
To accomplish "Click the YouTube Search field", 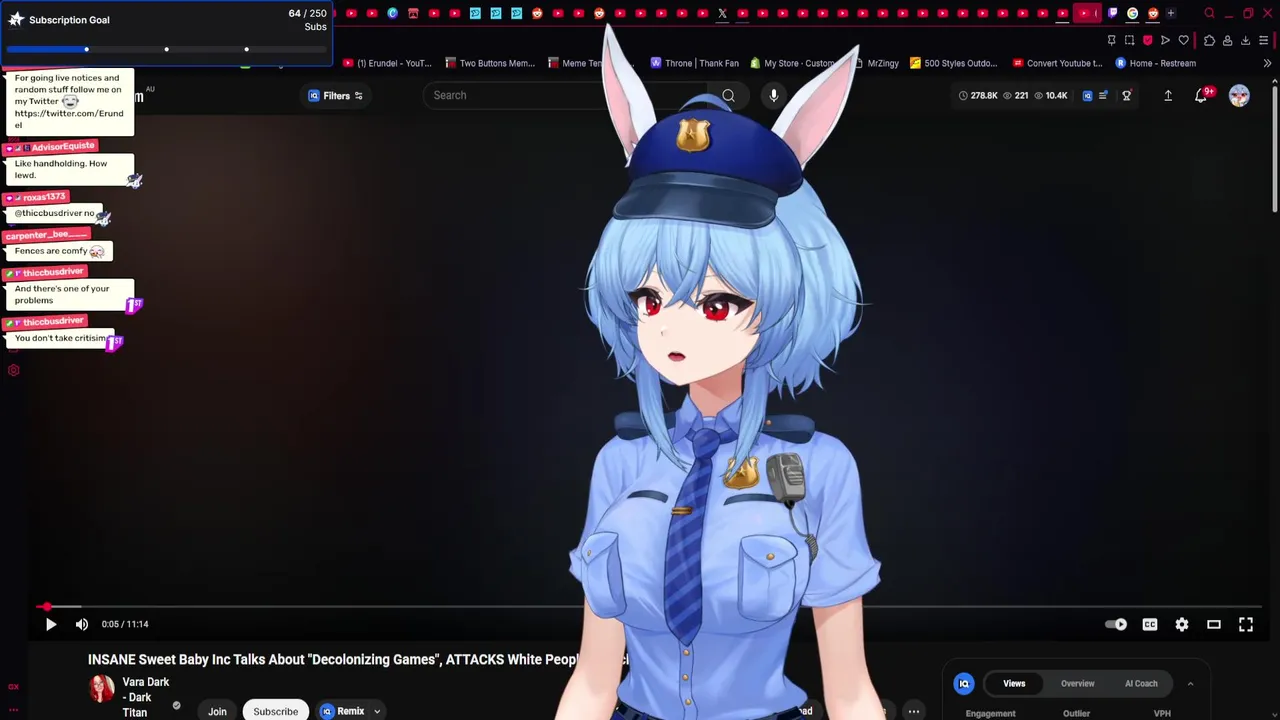I will (x=565, y=95).
